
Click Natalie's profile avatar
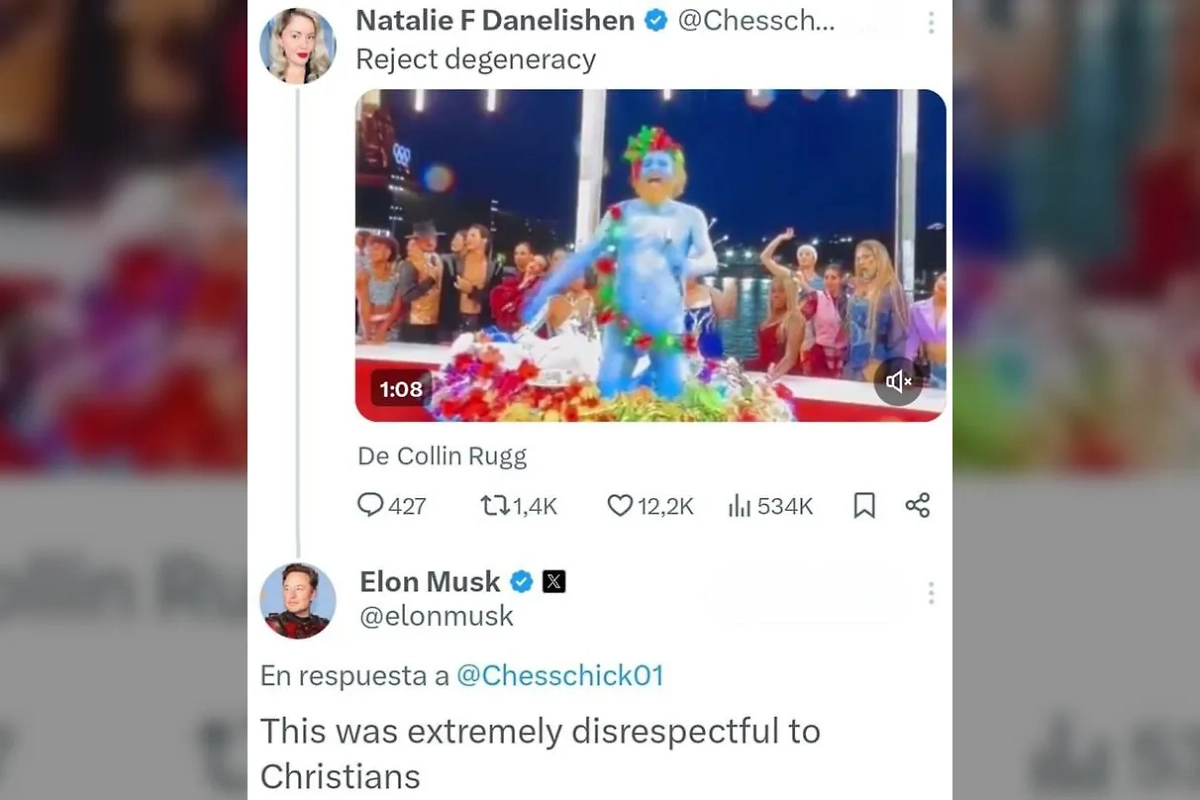(297, 45)
